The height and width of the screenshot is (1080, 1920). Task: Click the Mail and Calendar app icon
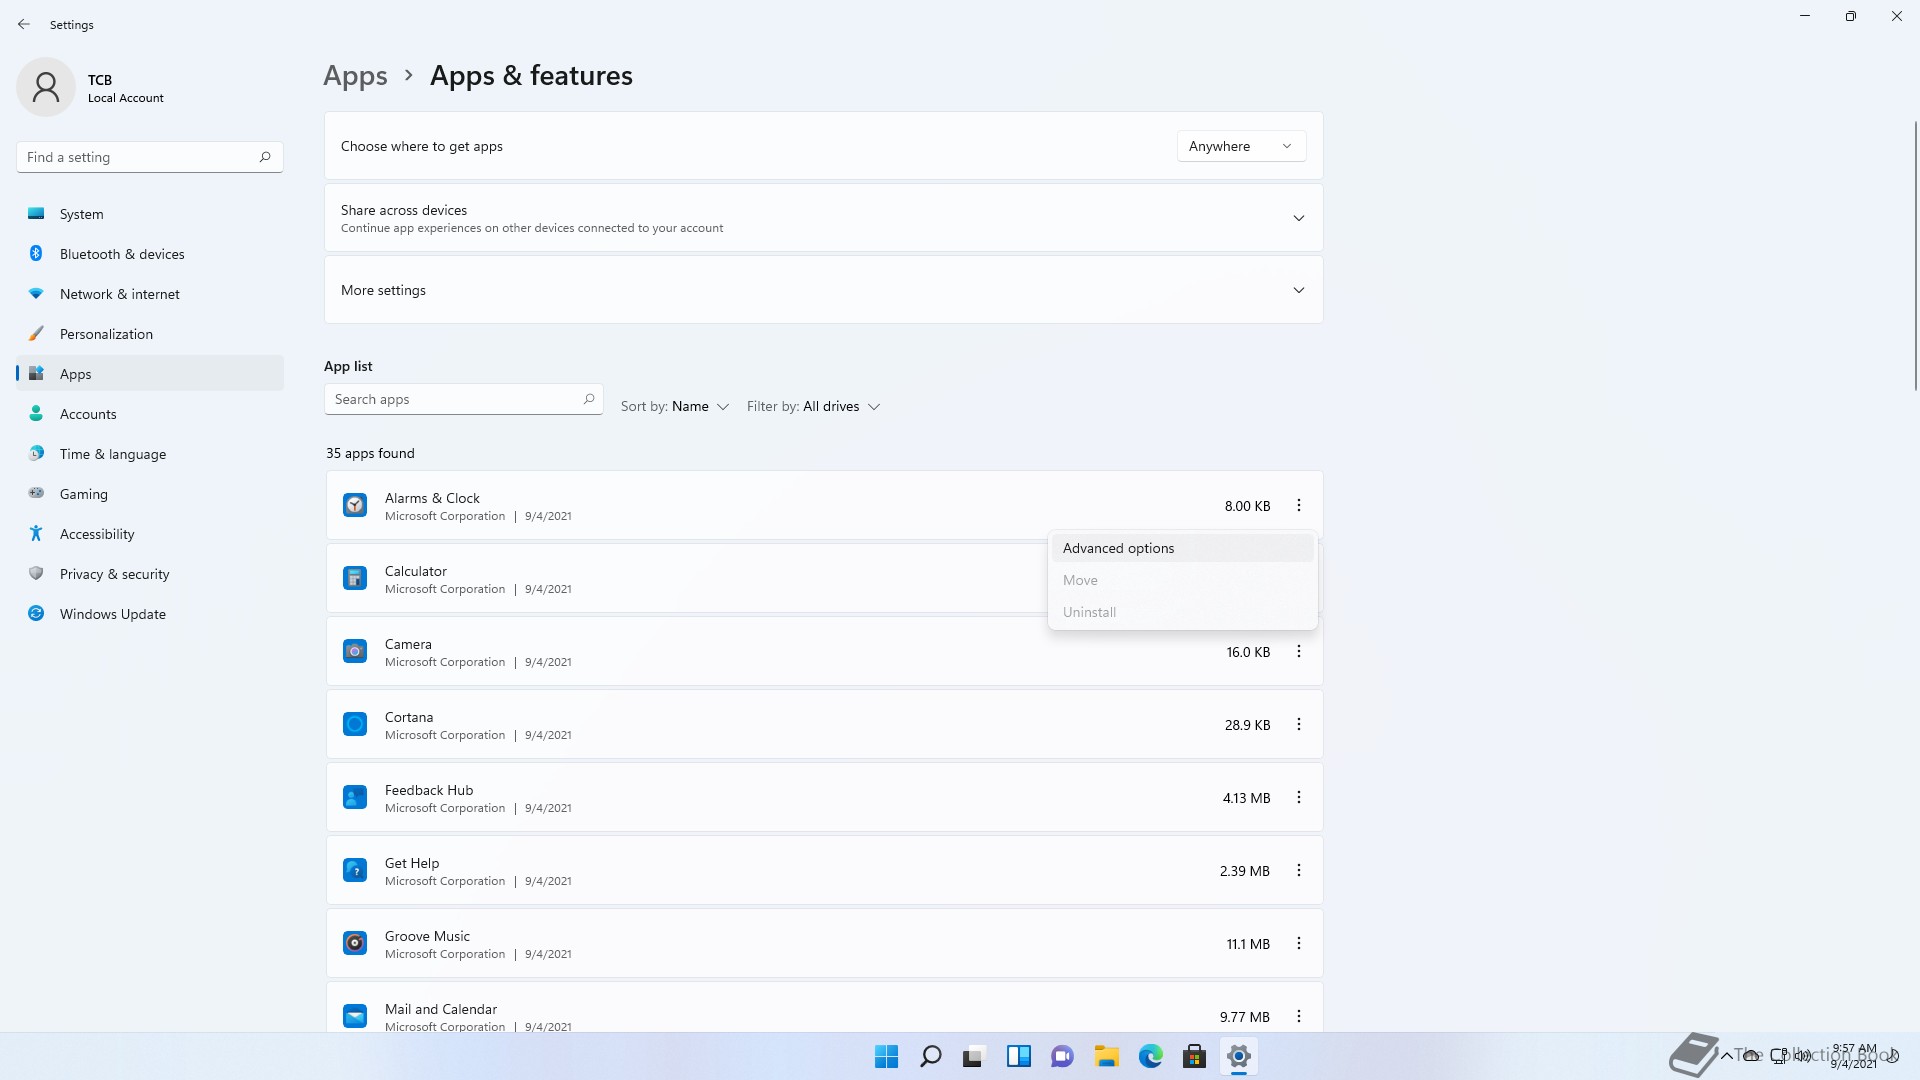(355, 1017)
